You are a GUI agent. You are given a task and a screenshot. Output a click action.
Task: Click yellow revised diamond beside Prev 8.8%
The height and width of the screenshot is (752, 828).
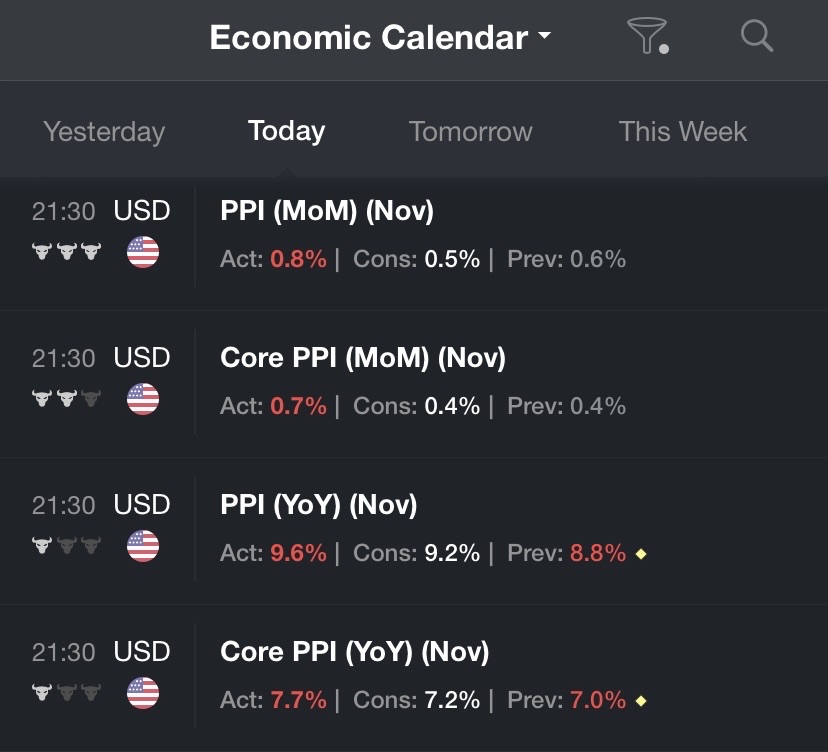[x=641, y=554]
